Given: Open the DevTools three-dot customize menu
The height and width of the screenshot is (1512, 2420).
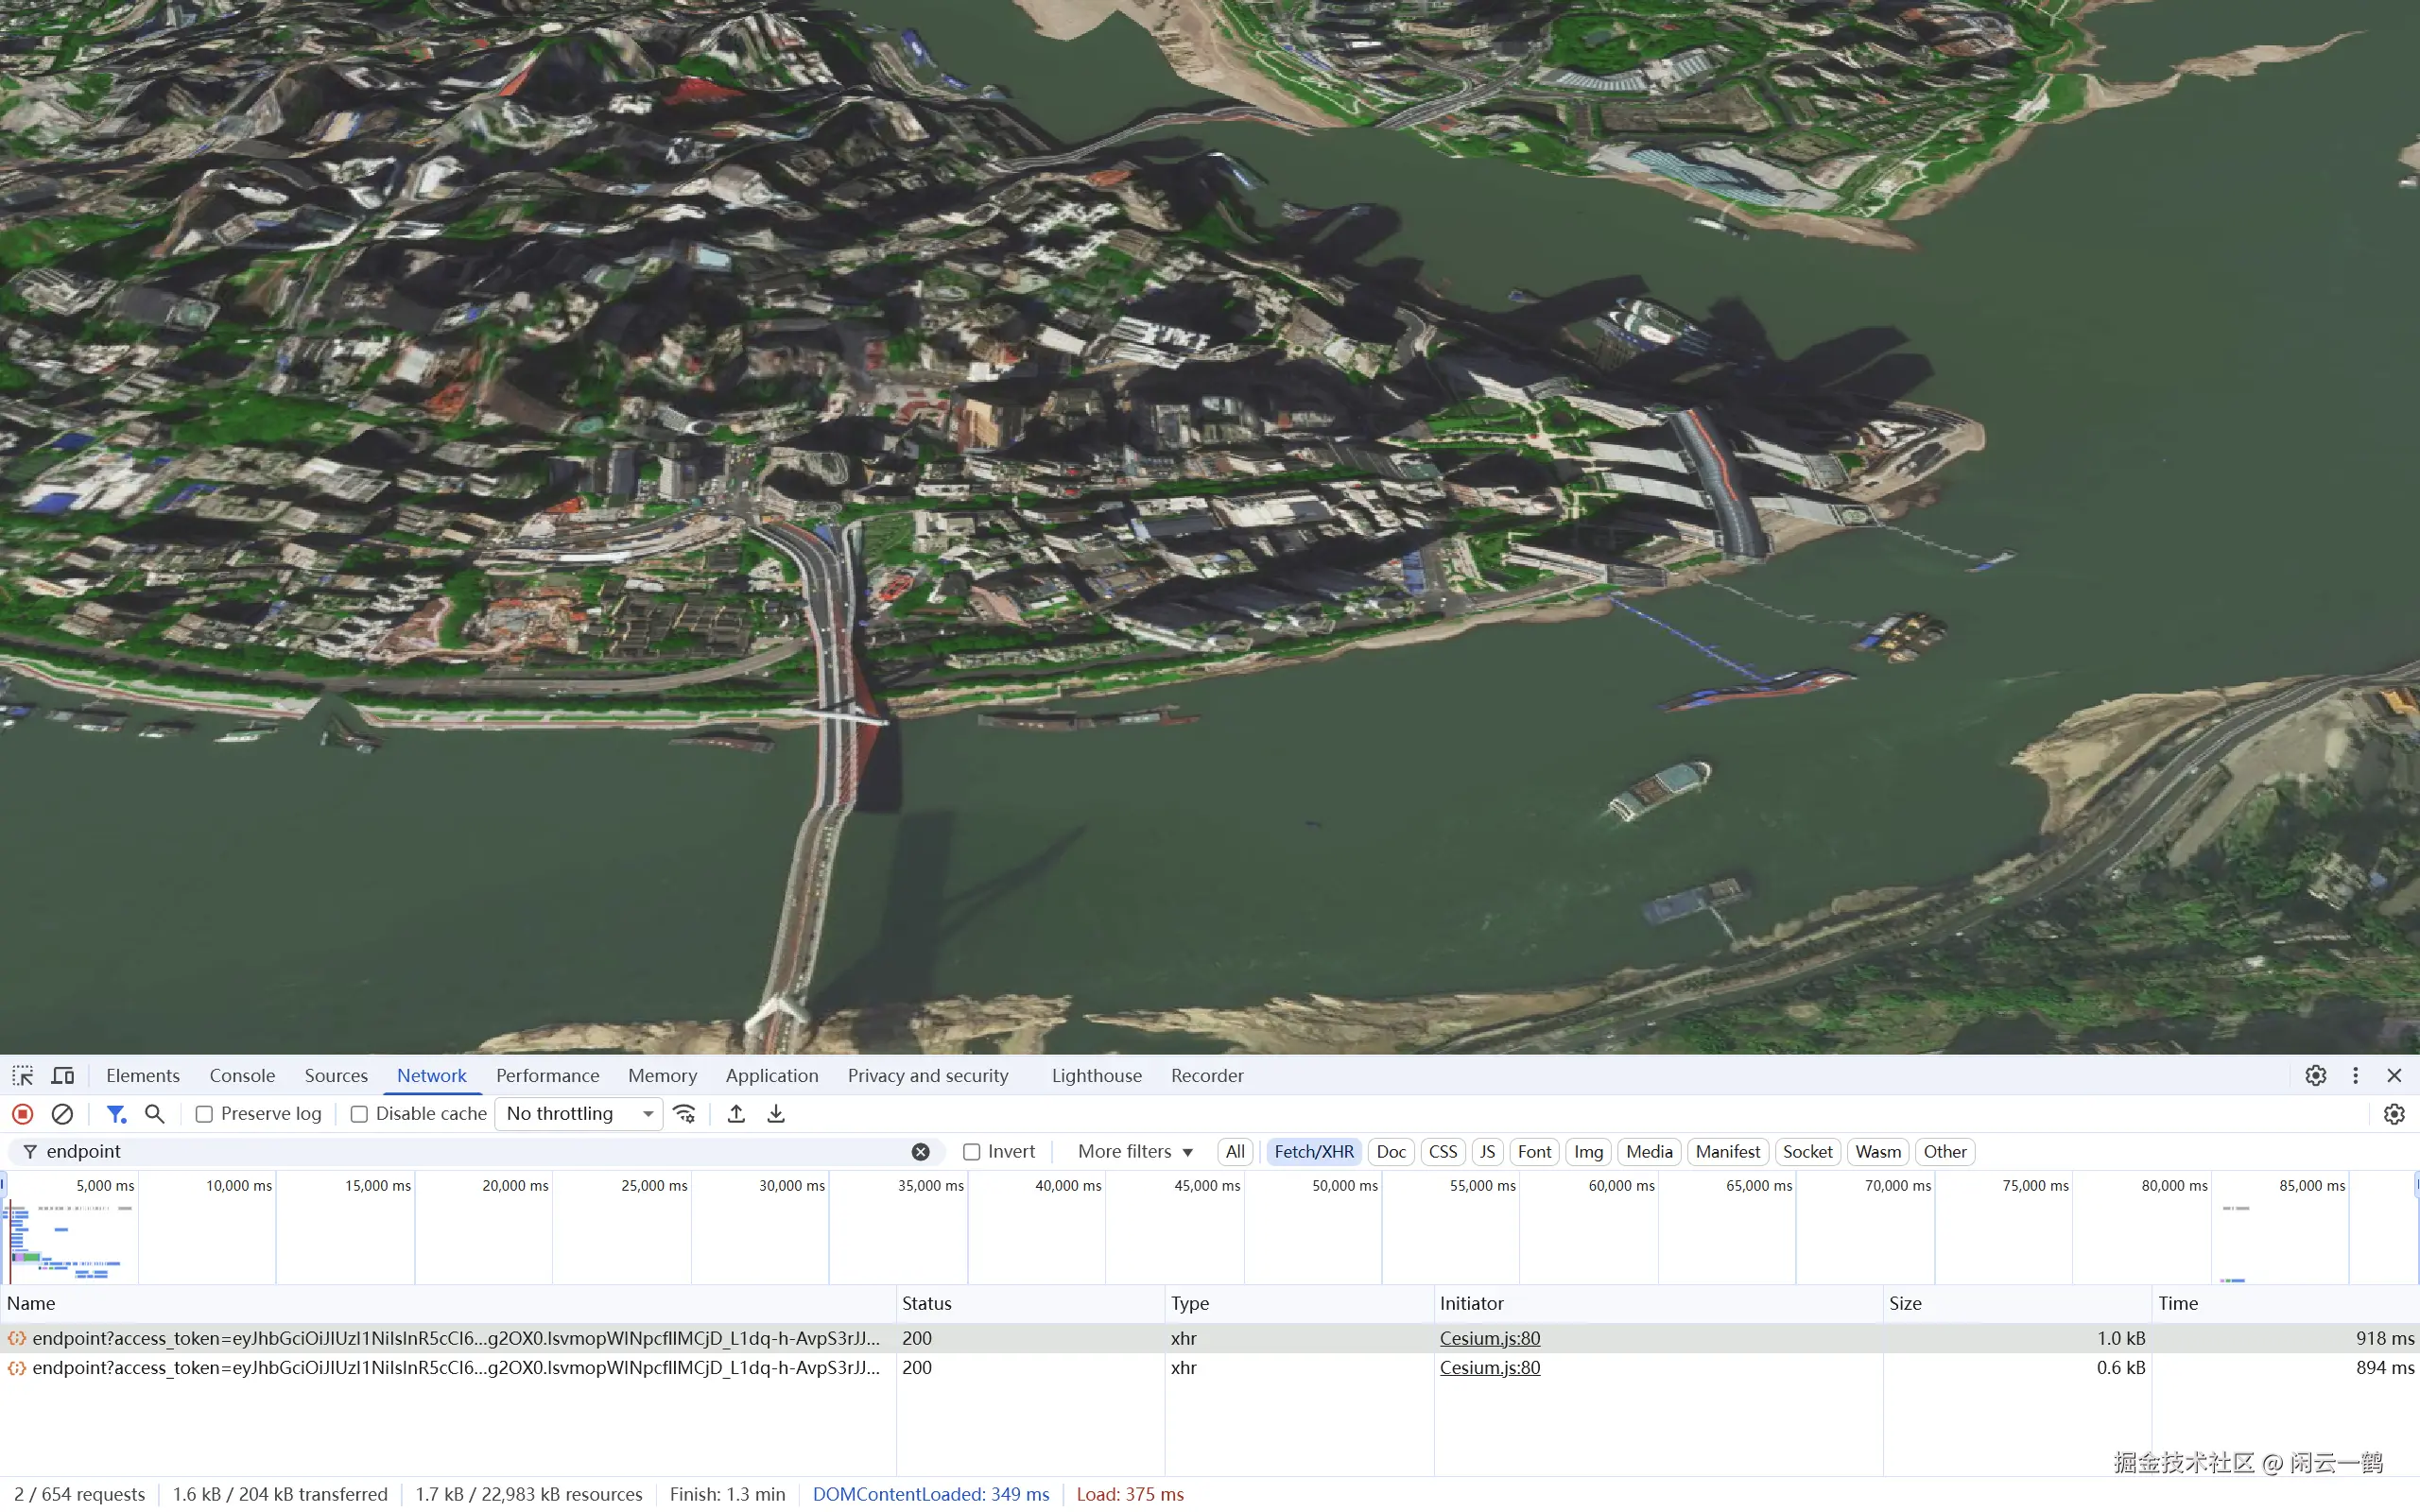Looking at the screenshot, I should pyautogui.click(x=2355, y=1075).
